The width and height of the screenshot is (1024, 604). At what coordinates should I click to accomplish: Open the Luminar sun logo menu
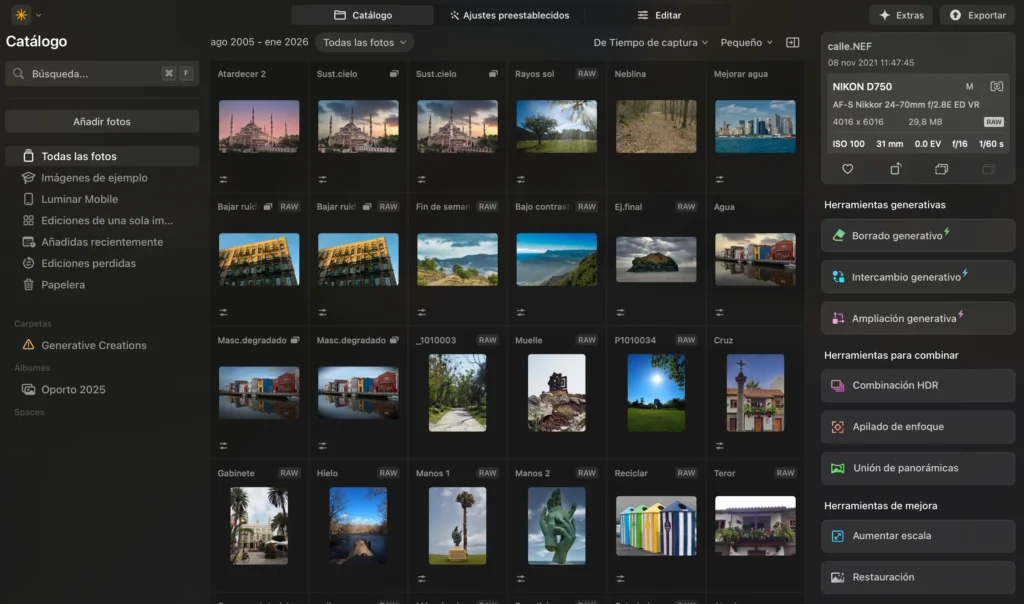coord(22,14)
